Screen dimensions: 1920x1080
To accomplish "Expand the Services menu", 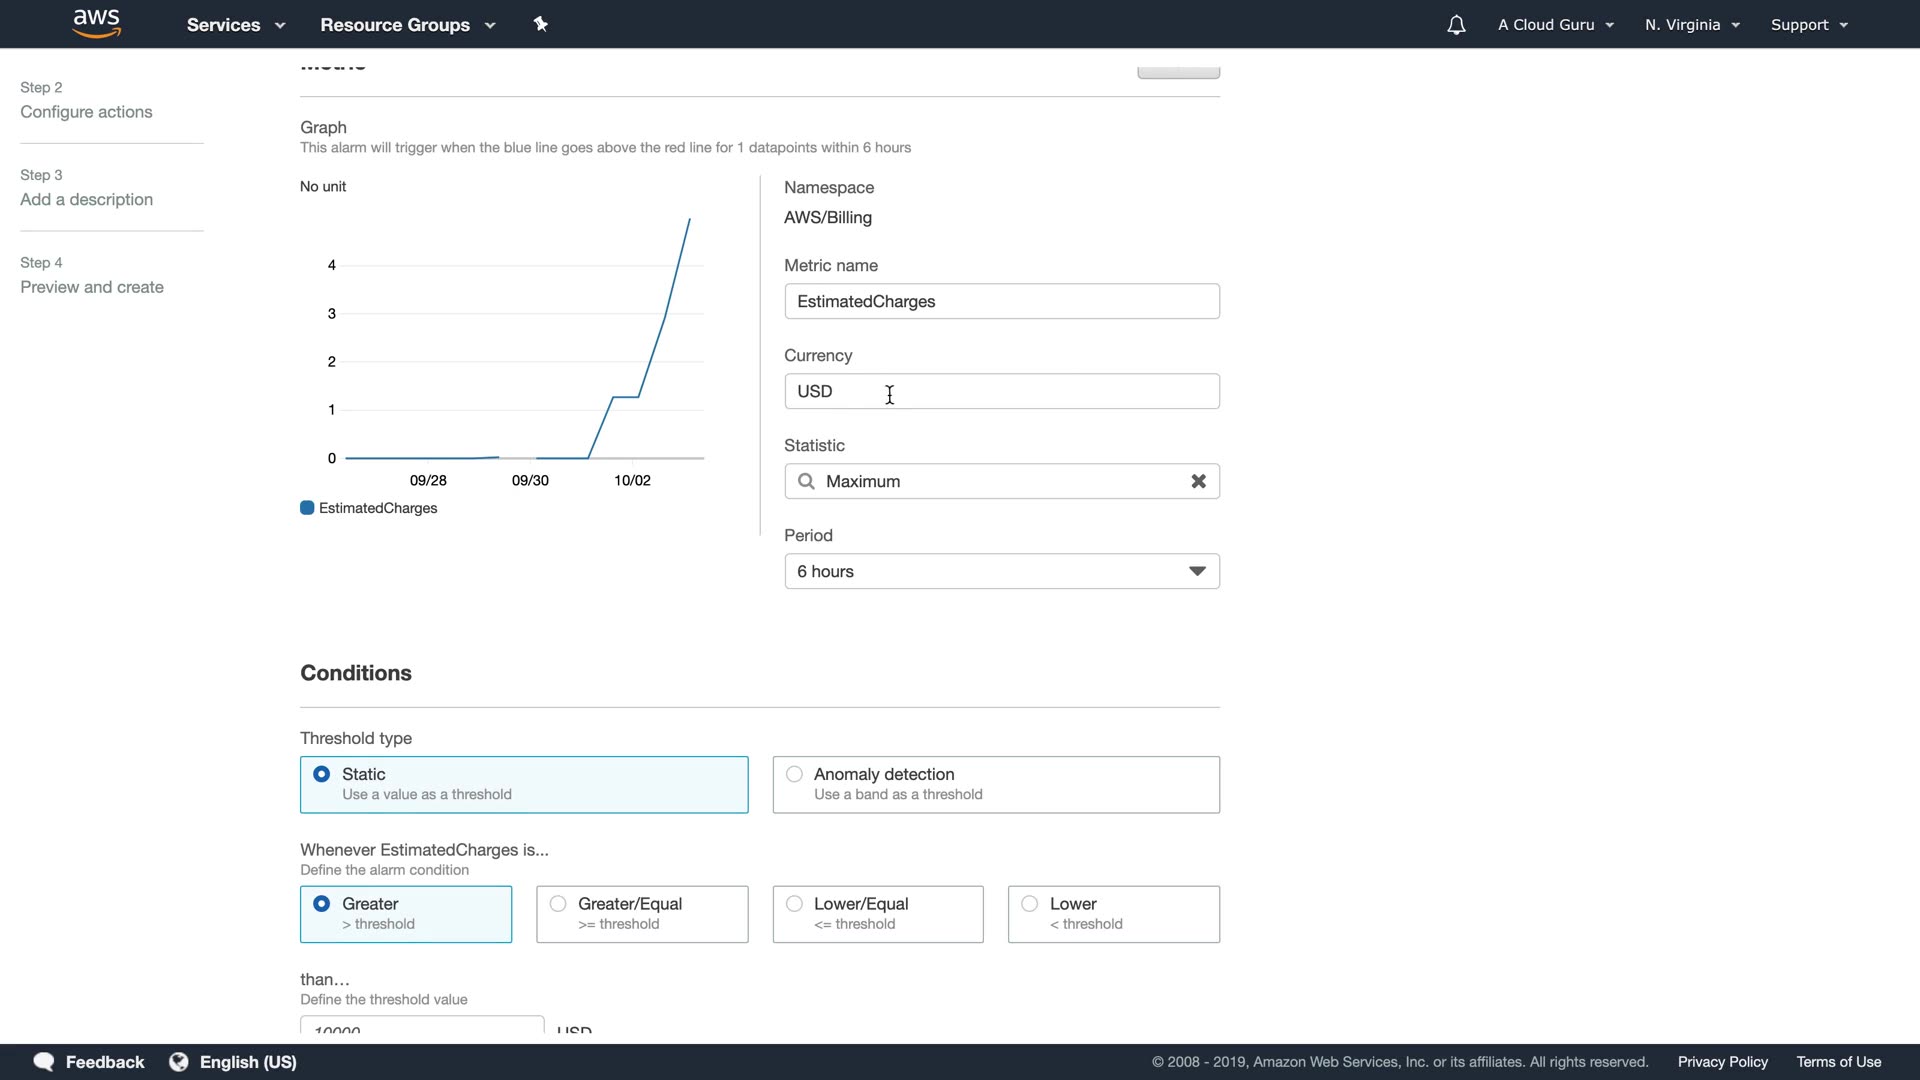I will (236, 25).
